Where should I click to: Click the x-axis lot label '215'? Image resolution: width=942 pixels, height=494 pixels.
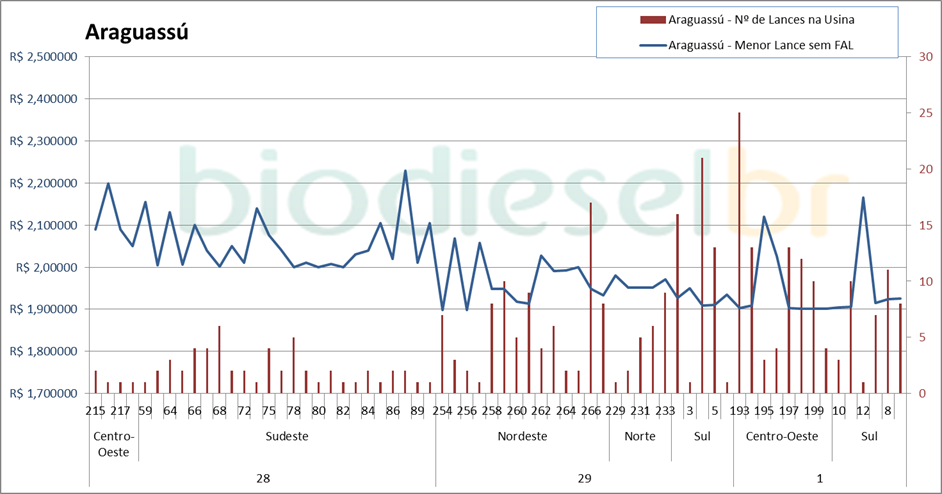point(96,411)
